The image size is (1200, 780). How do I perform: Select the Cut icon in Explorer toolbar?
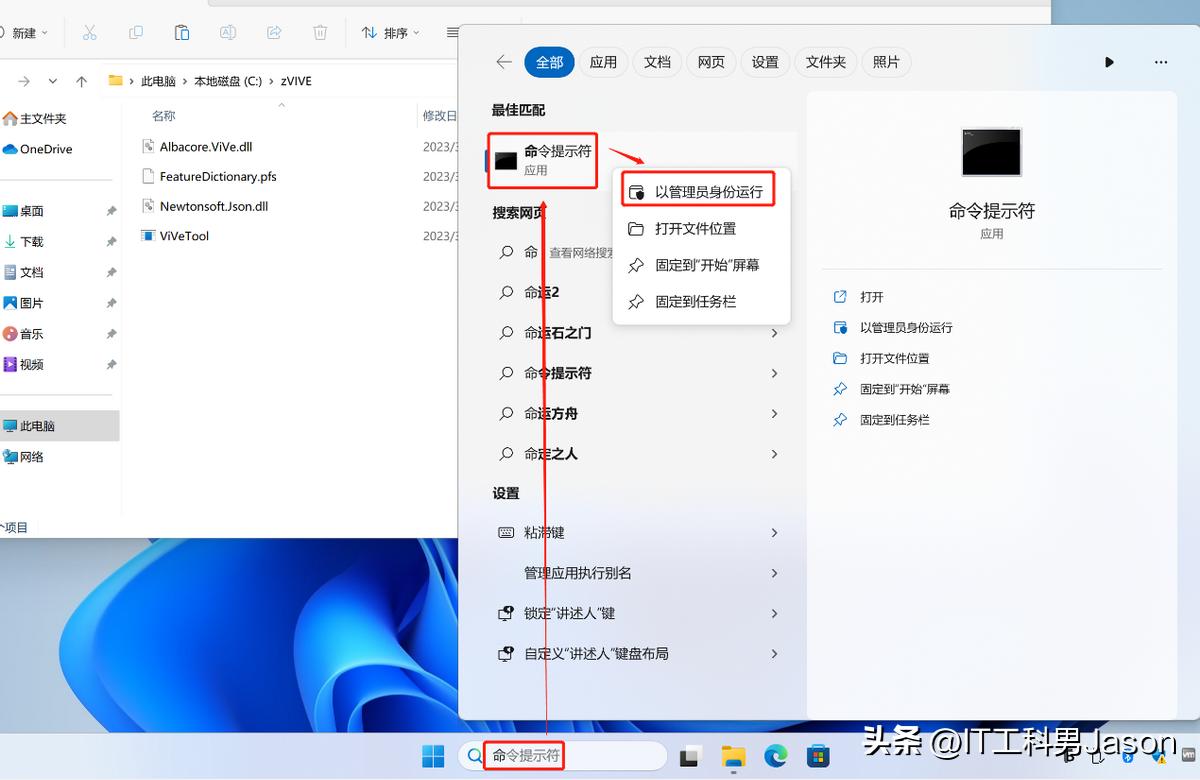click(x=88, y=32)
